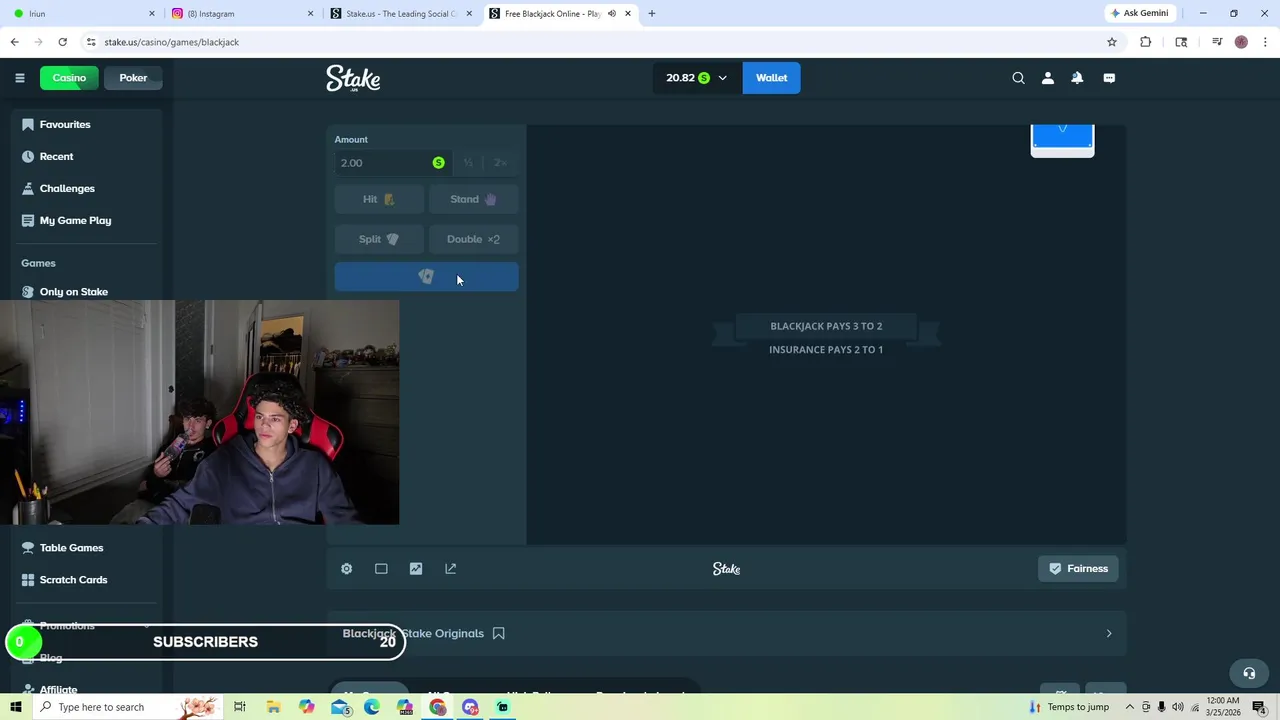Reload the page
Viewport: 1280px width, 720px height.
[62, 42]
